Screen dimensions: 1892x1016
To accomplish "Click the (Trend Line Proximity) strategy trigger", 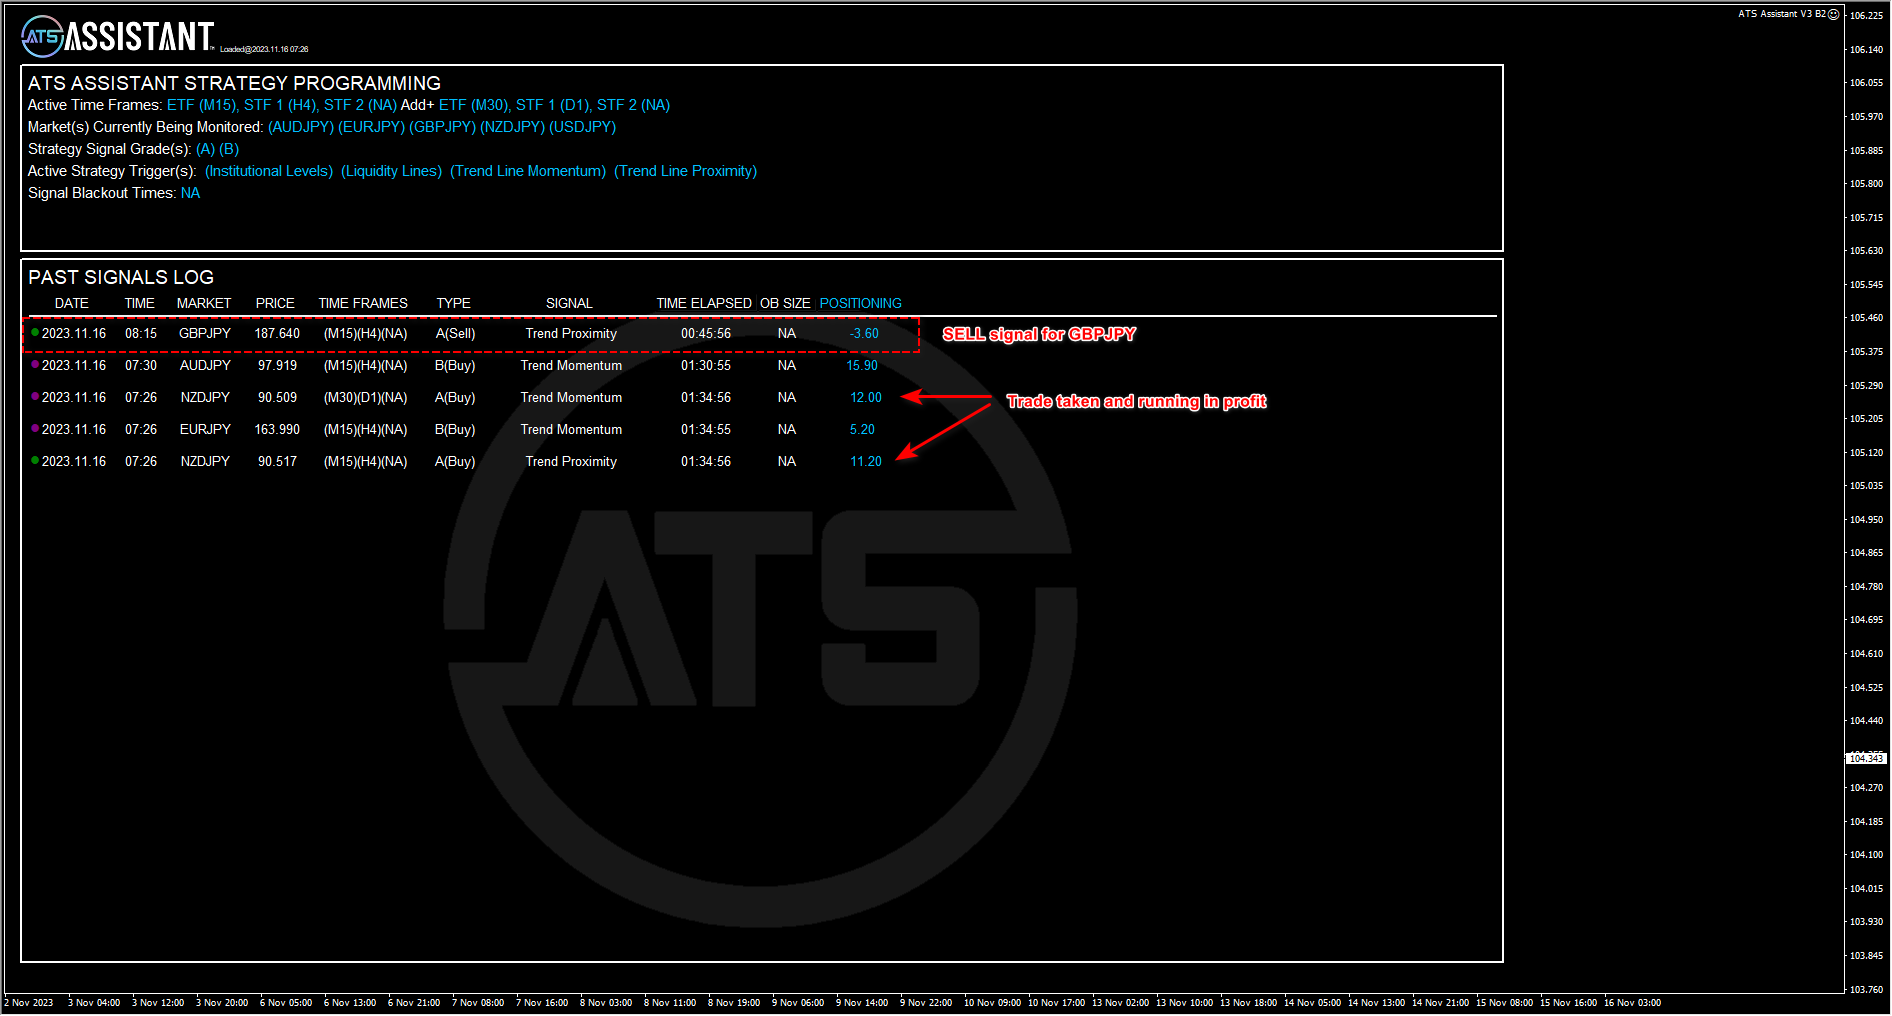I will 685,171.
